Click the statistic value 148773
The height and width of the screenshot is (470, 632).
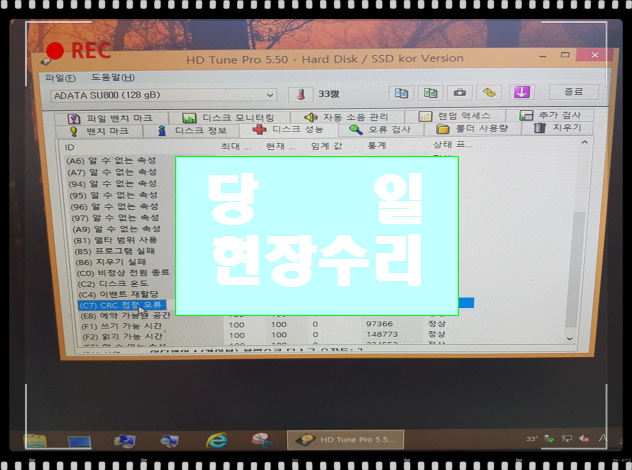click(382, 334)
